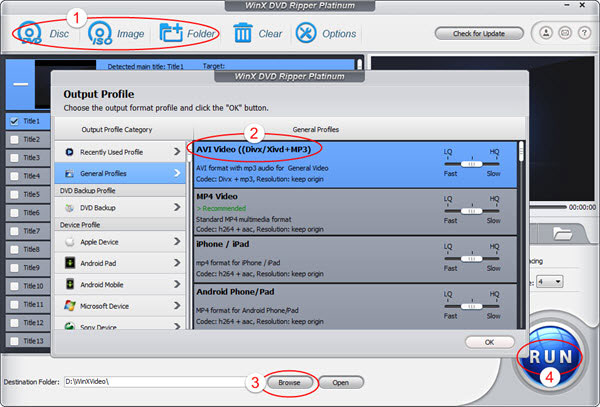This screenshot has width=600, height=407.
Task: Click the General Profiles icon
Action: [69, 173]
